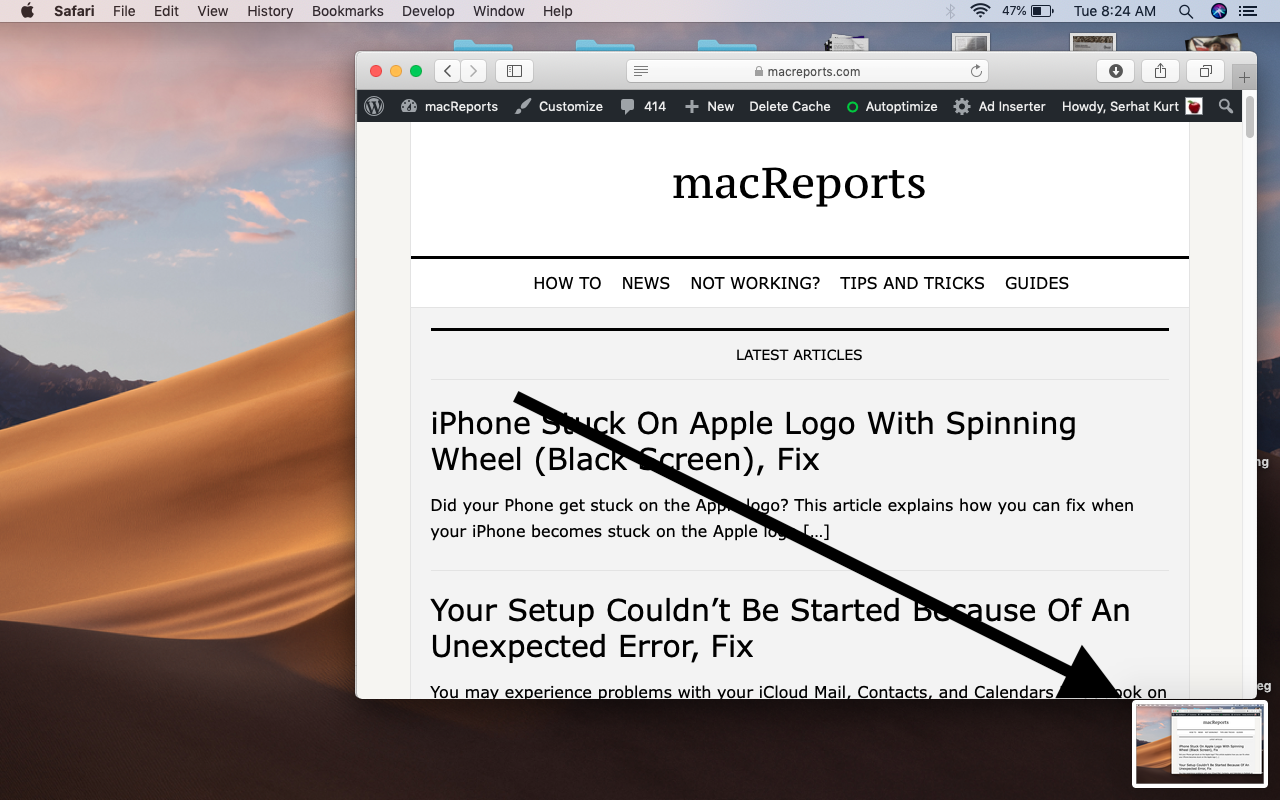Open the Bookmarks menu
Viewport: 1280px width, 800px height.
click(347, 11)
